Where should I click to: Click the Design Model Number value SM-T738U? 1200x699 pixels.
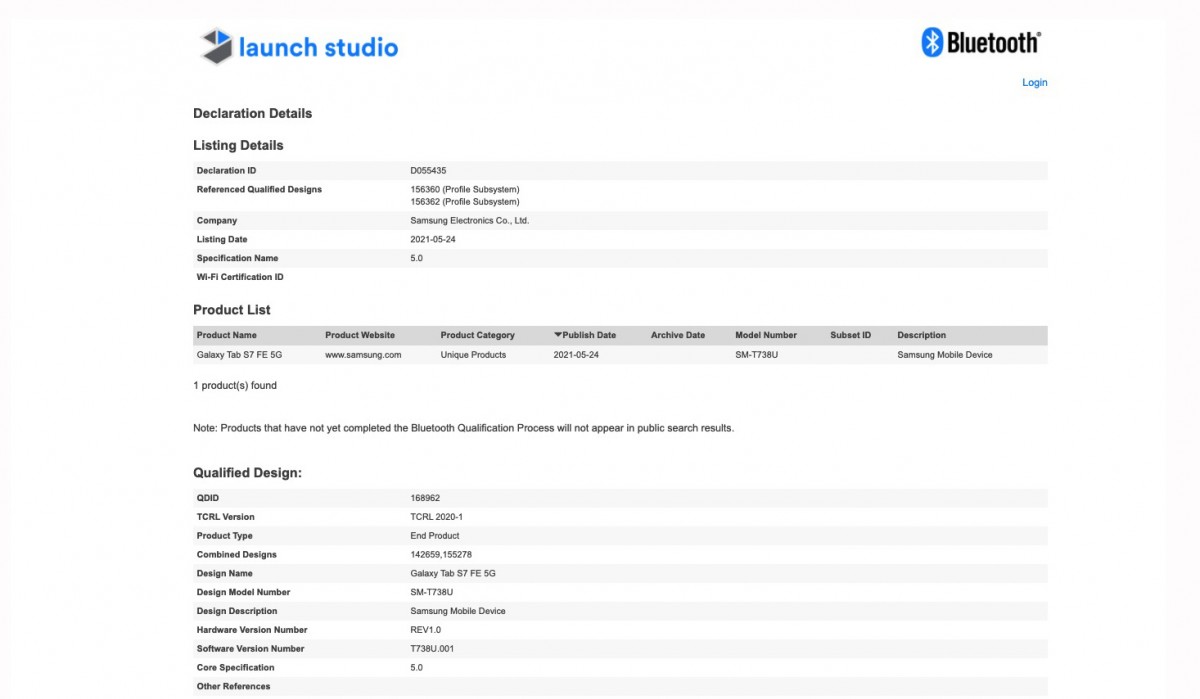click(432, 593)
